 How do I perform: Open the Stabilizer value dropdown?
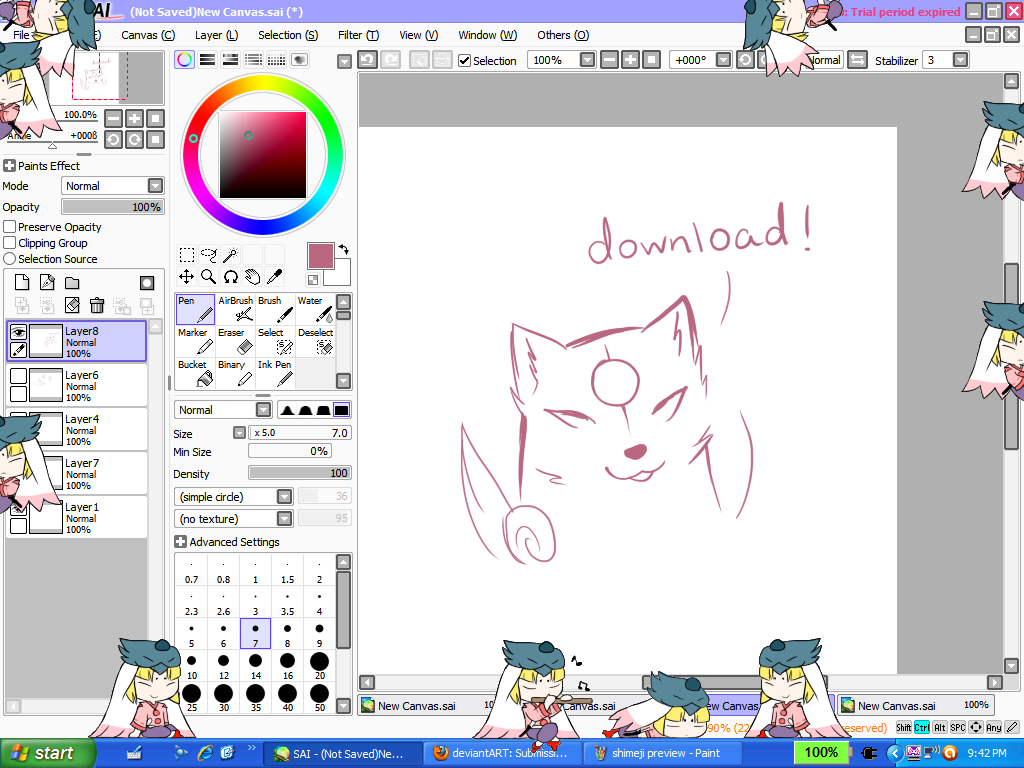[961, 60]
